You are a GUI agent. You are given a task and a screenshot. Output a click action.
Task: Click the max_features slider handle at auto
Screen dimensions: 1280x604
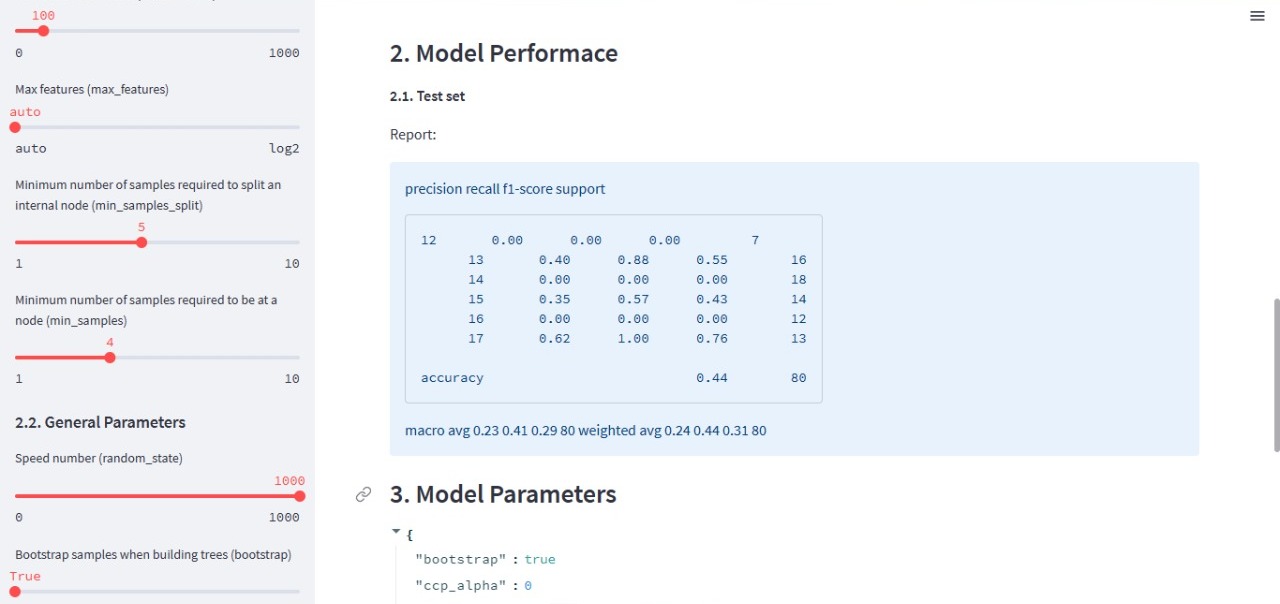16,127
